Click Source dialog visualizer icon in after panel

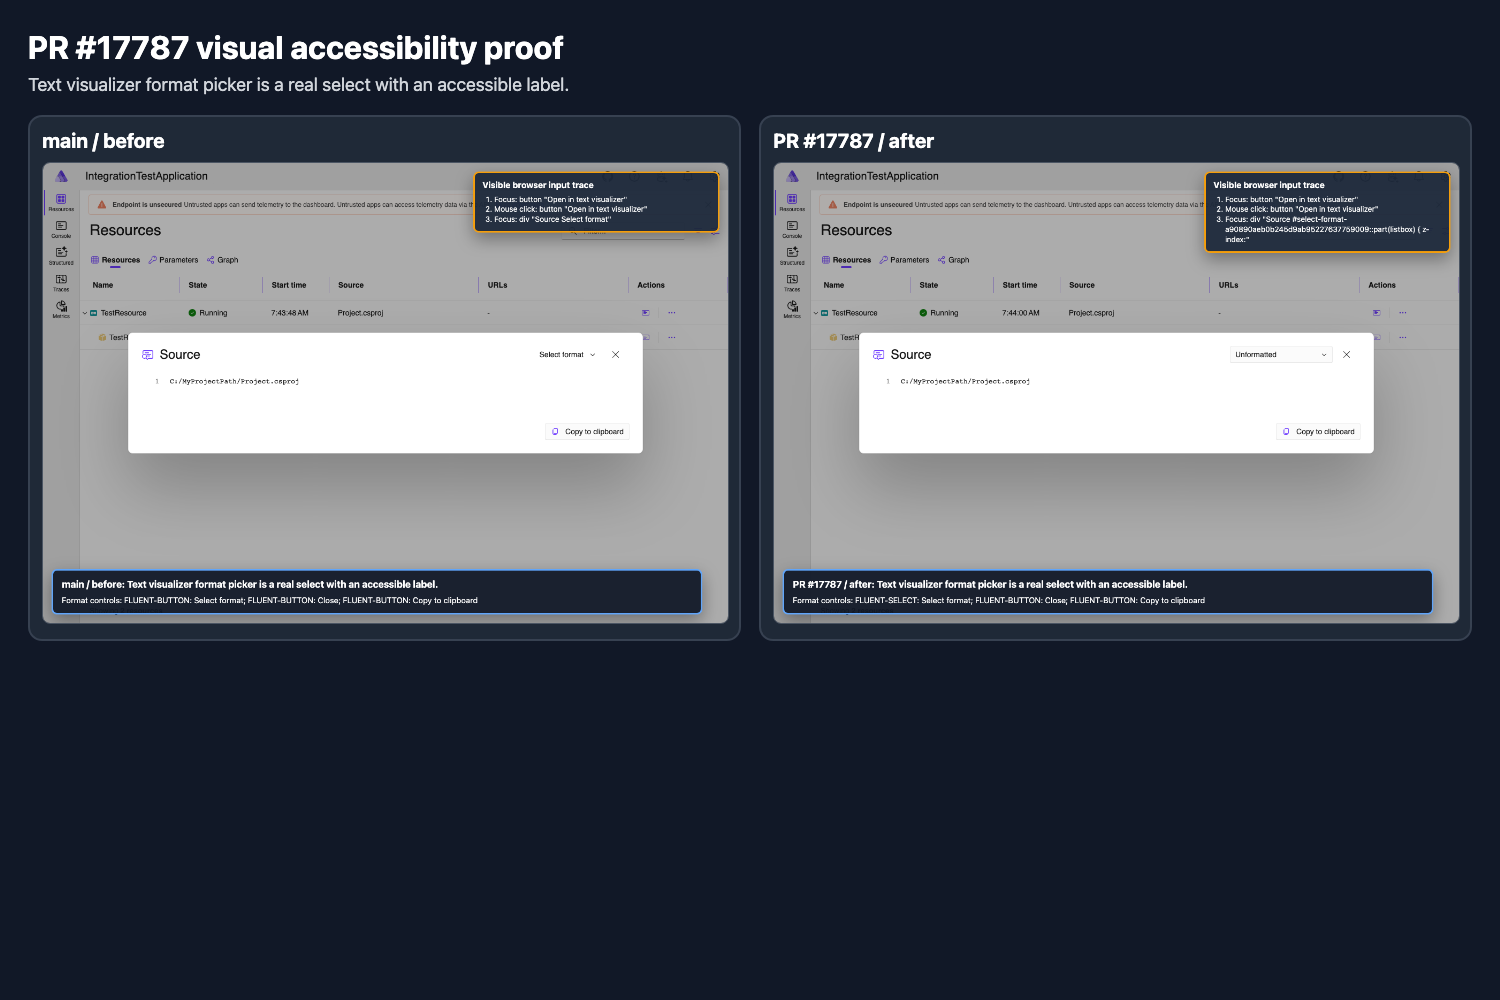tap(879, 355)
